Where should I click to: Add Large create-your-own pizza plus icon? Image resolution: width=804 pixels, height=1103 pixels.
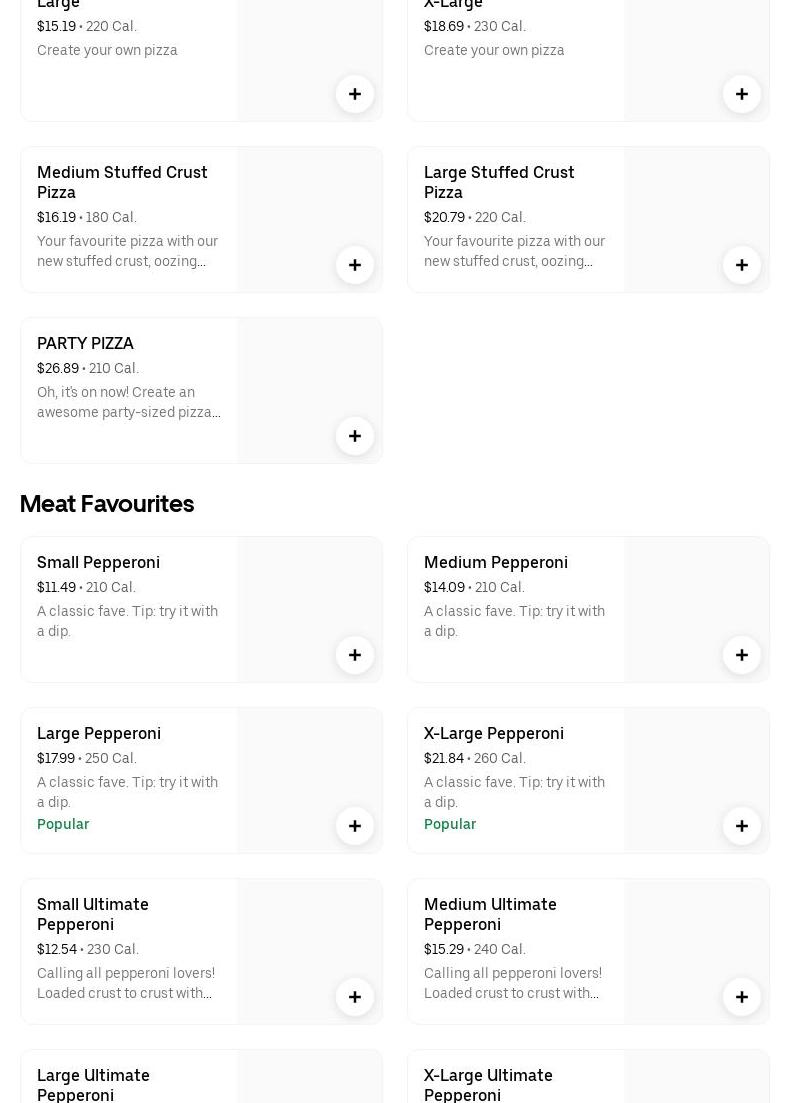[355, 94]
